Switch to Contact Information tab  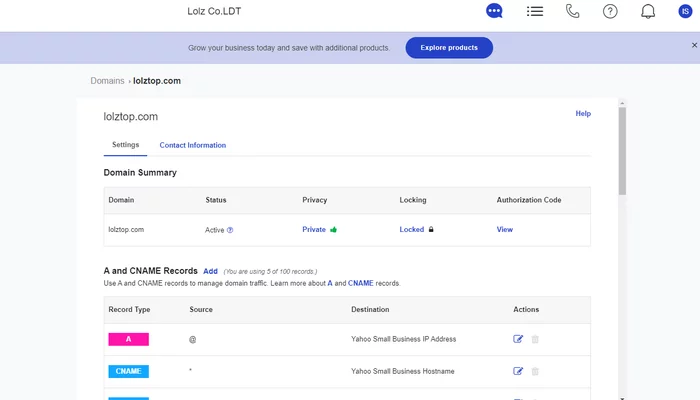coord(193,145)
